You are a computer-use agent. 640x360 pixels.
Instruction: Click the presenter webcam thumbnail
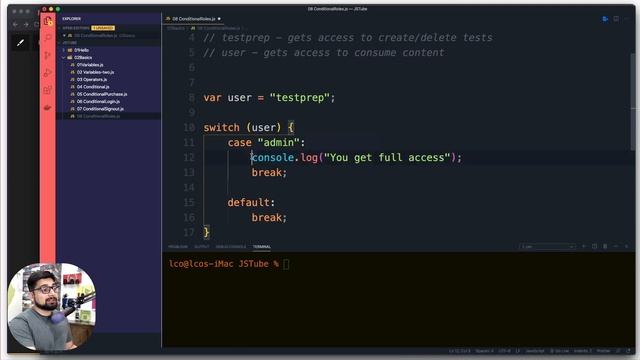pos(51,306)
